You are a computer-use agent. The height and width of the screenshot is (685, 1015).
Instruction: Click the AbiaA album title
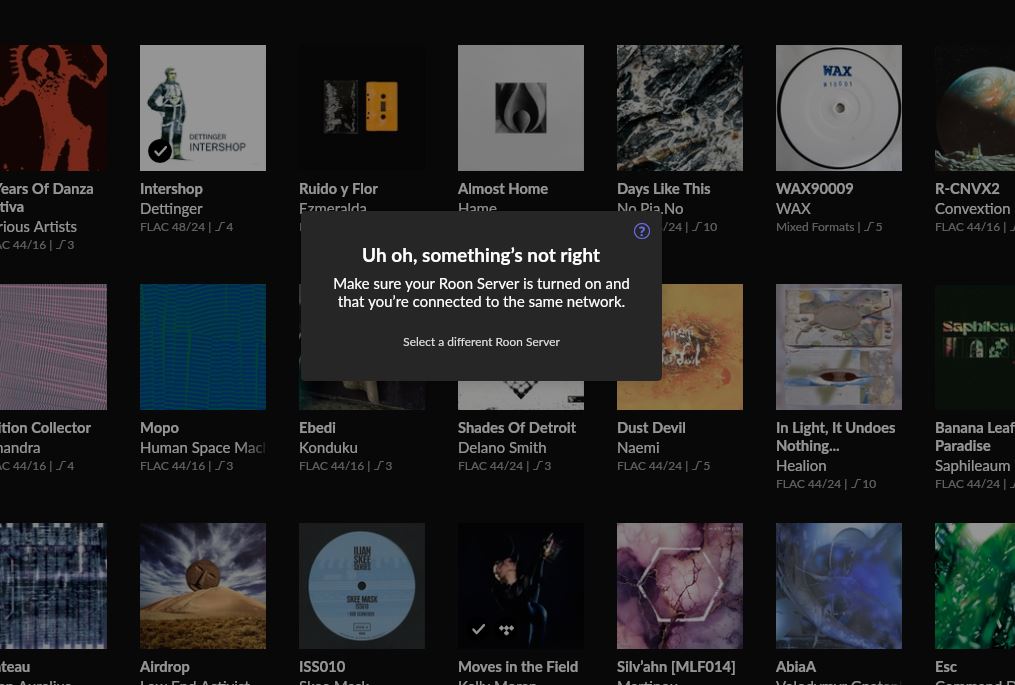tap(796, 667)
